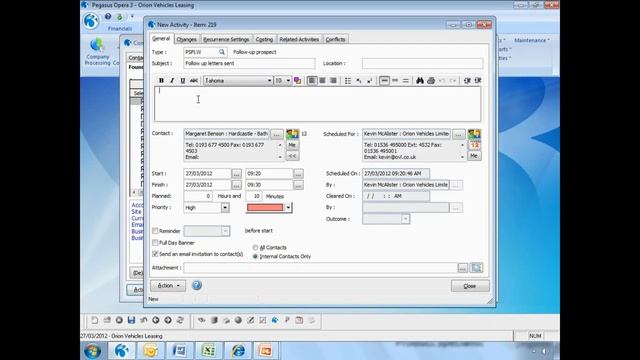Click the magnifier lookup icon in the Type field
640x360 pixels.
tap(222, 52)
